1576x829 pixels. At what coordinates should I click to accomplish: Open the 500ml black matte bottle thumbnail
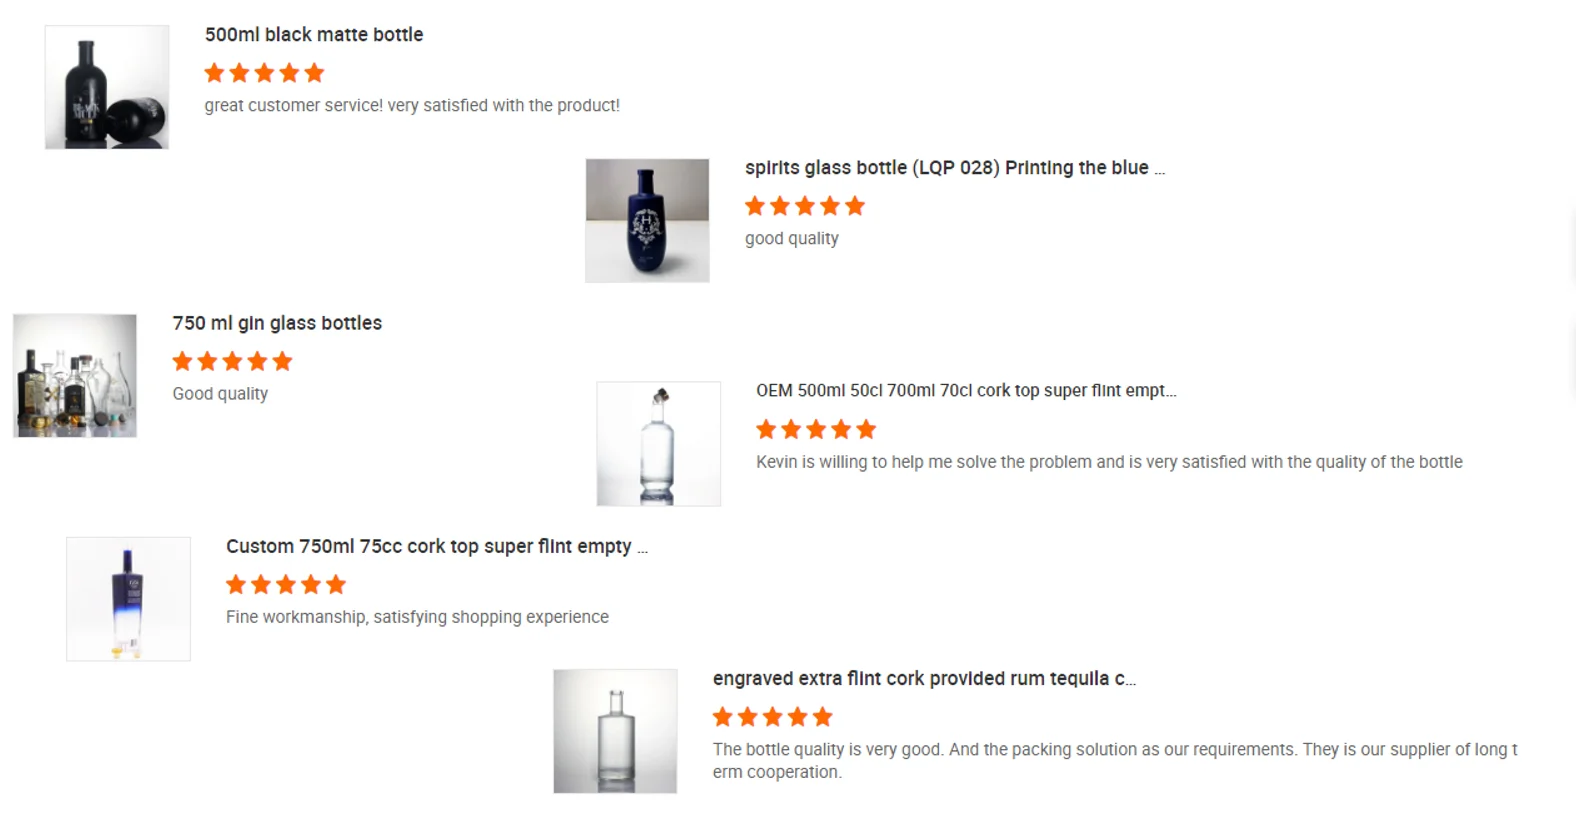click(107, 87)
